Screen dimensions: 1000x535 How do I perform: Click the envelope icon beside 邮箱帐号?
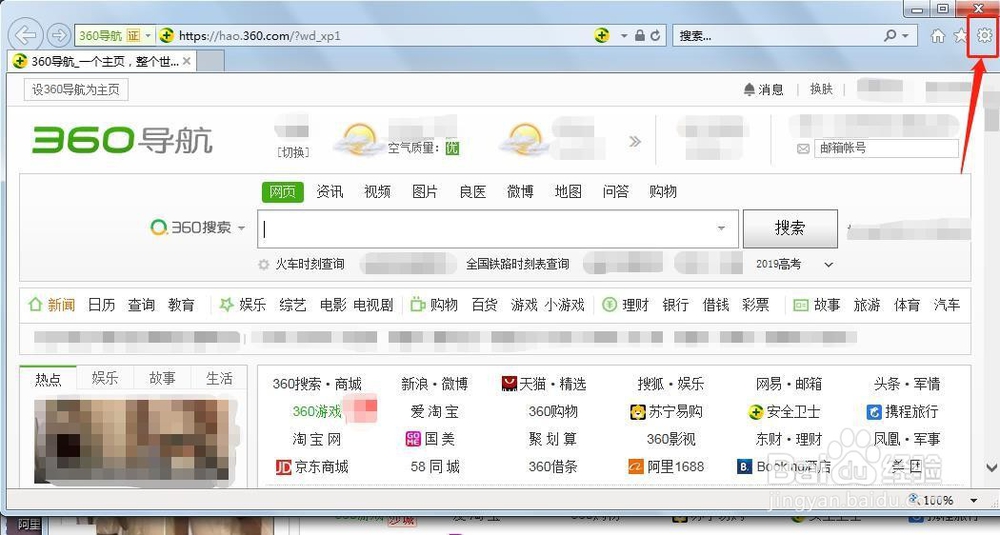(x=803, y=149)
